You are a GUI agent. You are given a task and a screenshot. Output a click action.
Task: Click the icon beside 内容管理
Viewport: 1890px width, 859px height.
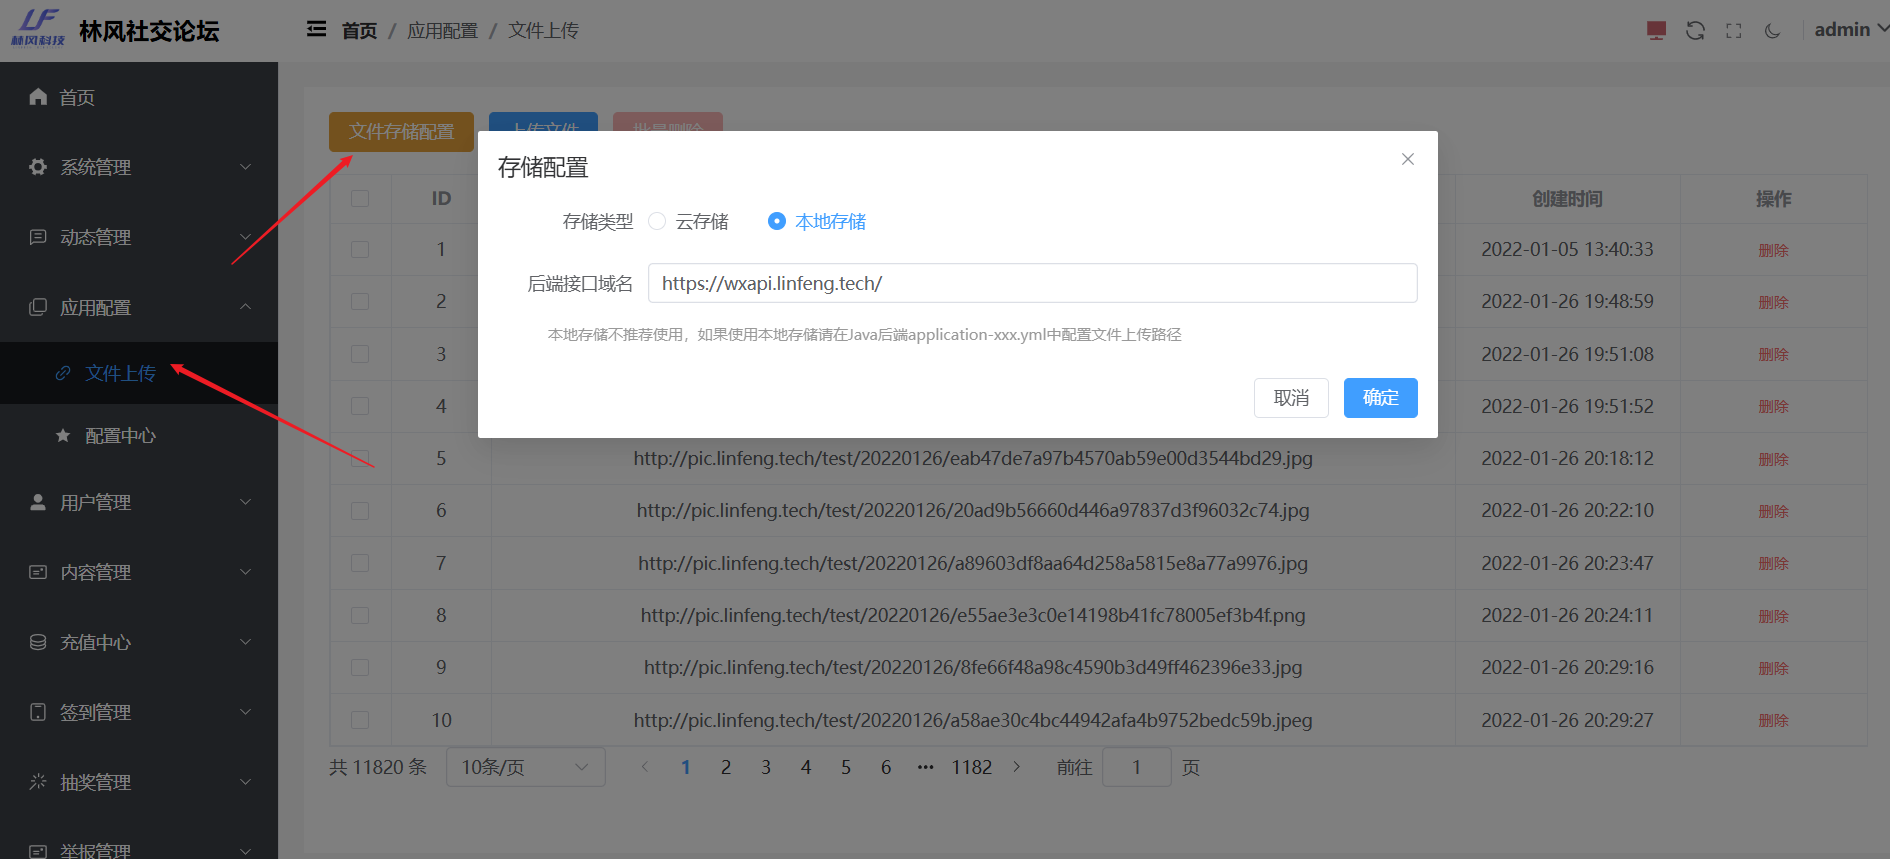tap(38, 571)
